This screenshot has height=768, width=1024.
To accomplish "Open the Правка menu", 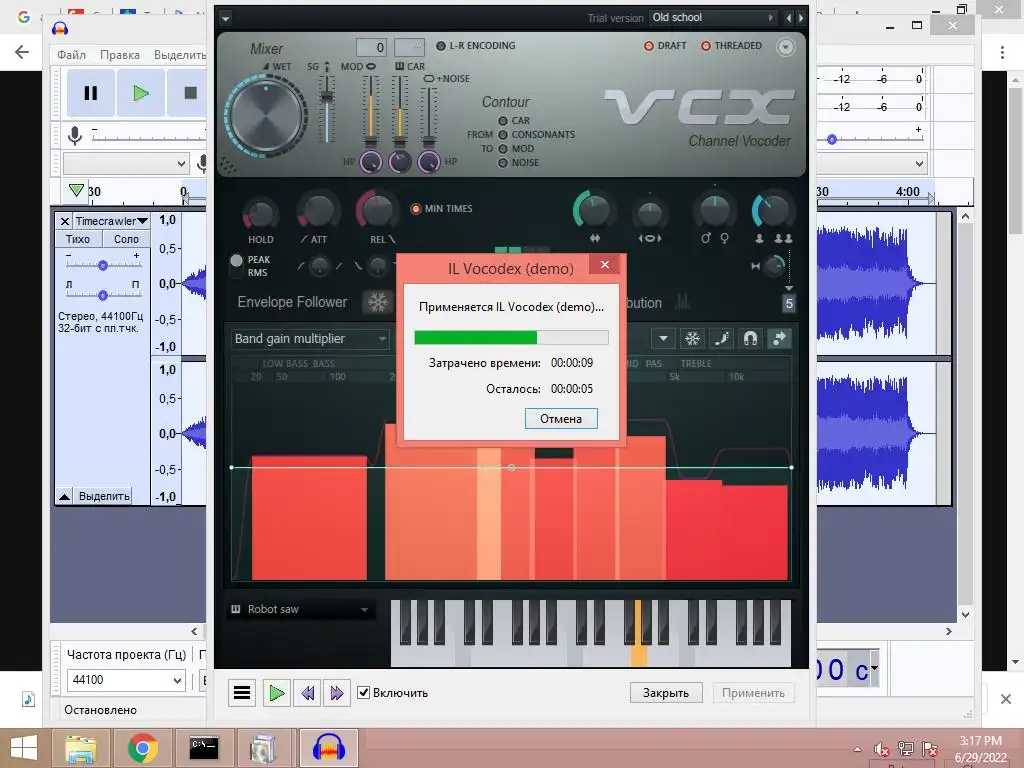I will tap(120, 55).
